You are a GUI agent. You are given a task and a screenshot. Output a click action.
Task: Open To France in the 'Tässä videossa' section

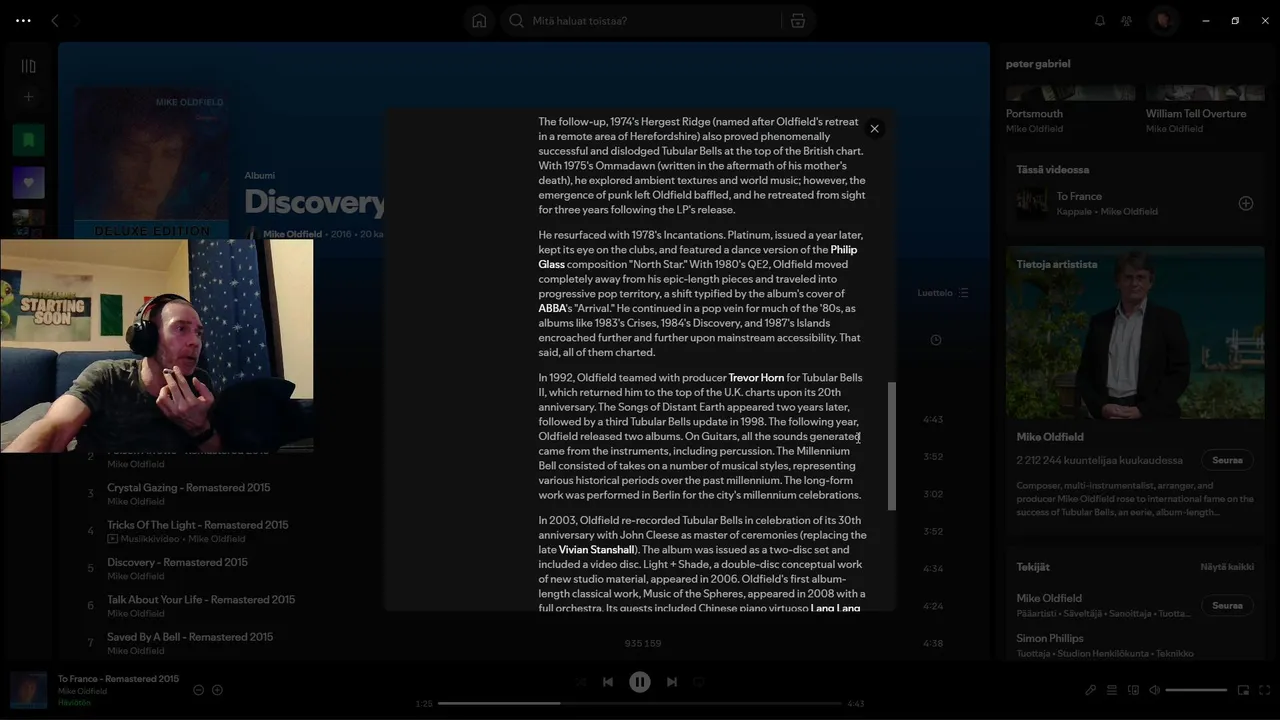click(x=1079, y=196)
